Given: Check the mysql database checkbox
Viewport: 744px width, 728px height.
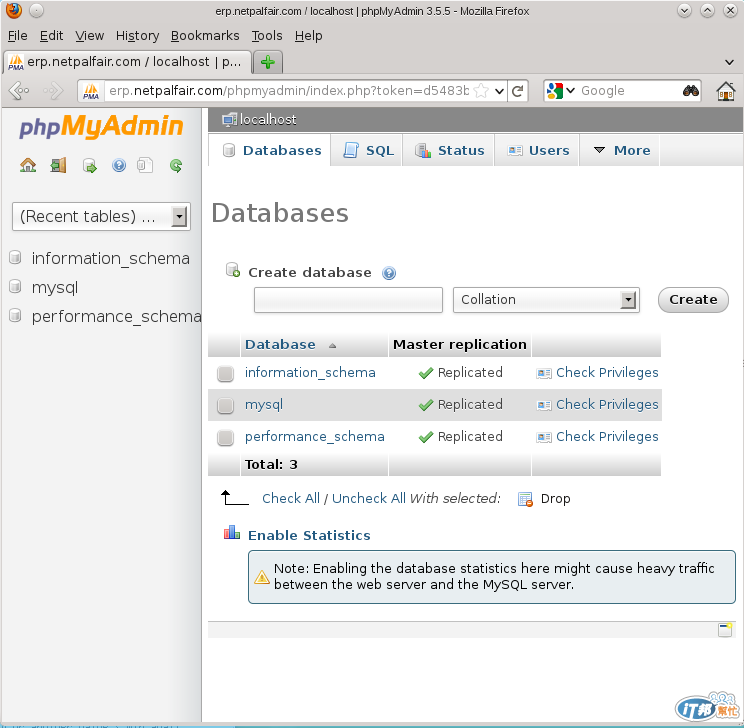Looking at the screenshot, I should 225,405.
